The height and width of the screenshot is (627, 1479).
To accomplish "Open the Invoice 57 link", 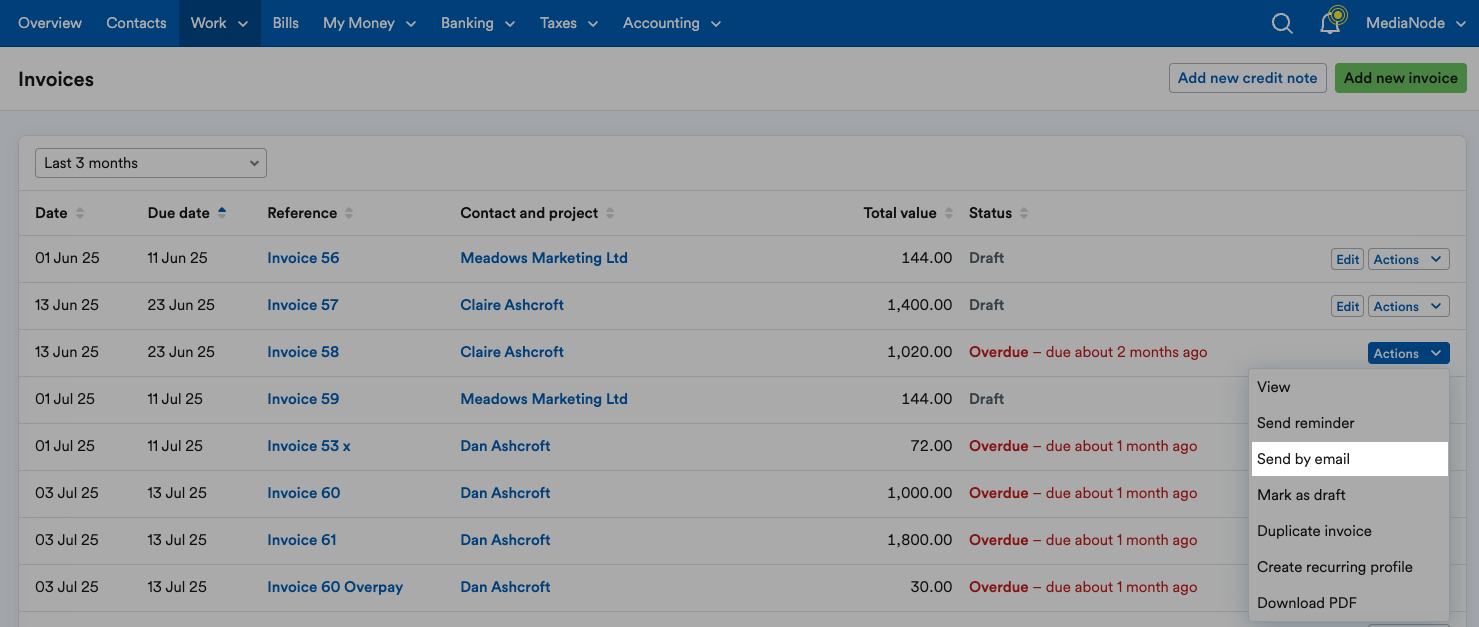I will coord(303,305).
